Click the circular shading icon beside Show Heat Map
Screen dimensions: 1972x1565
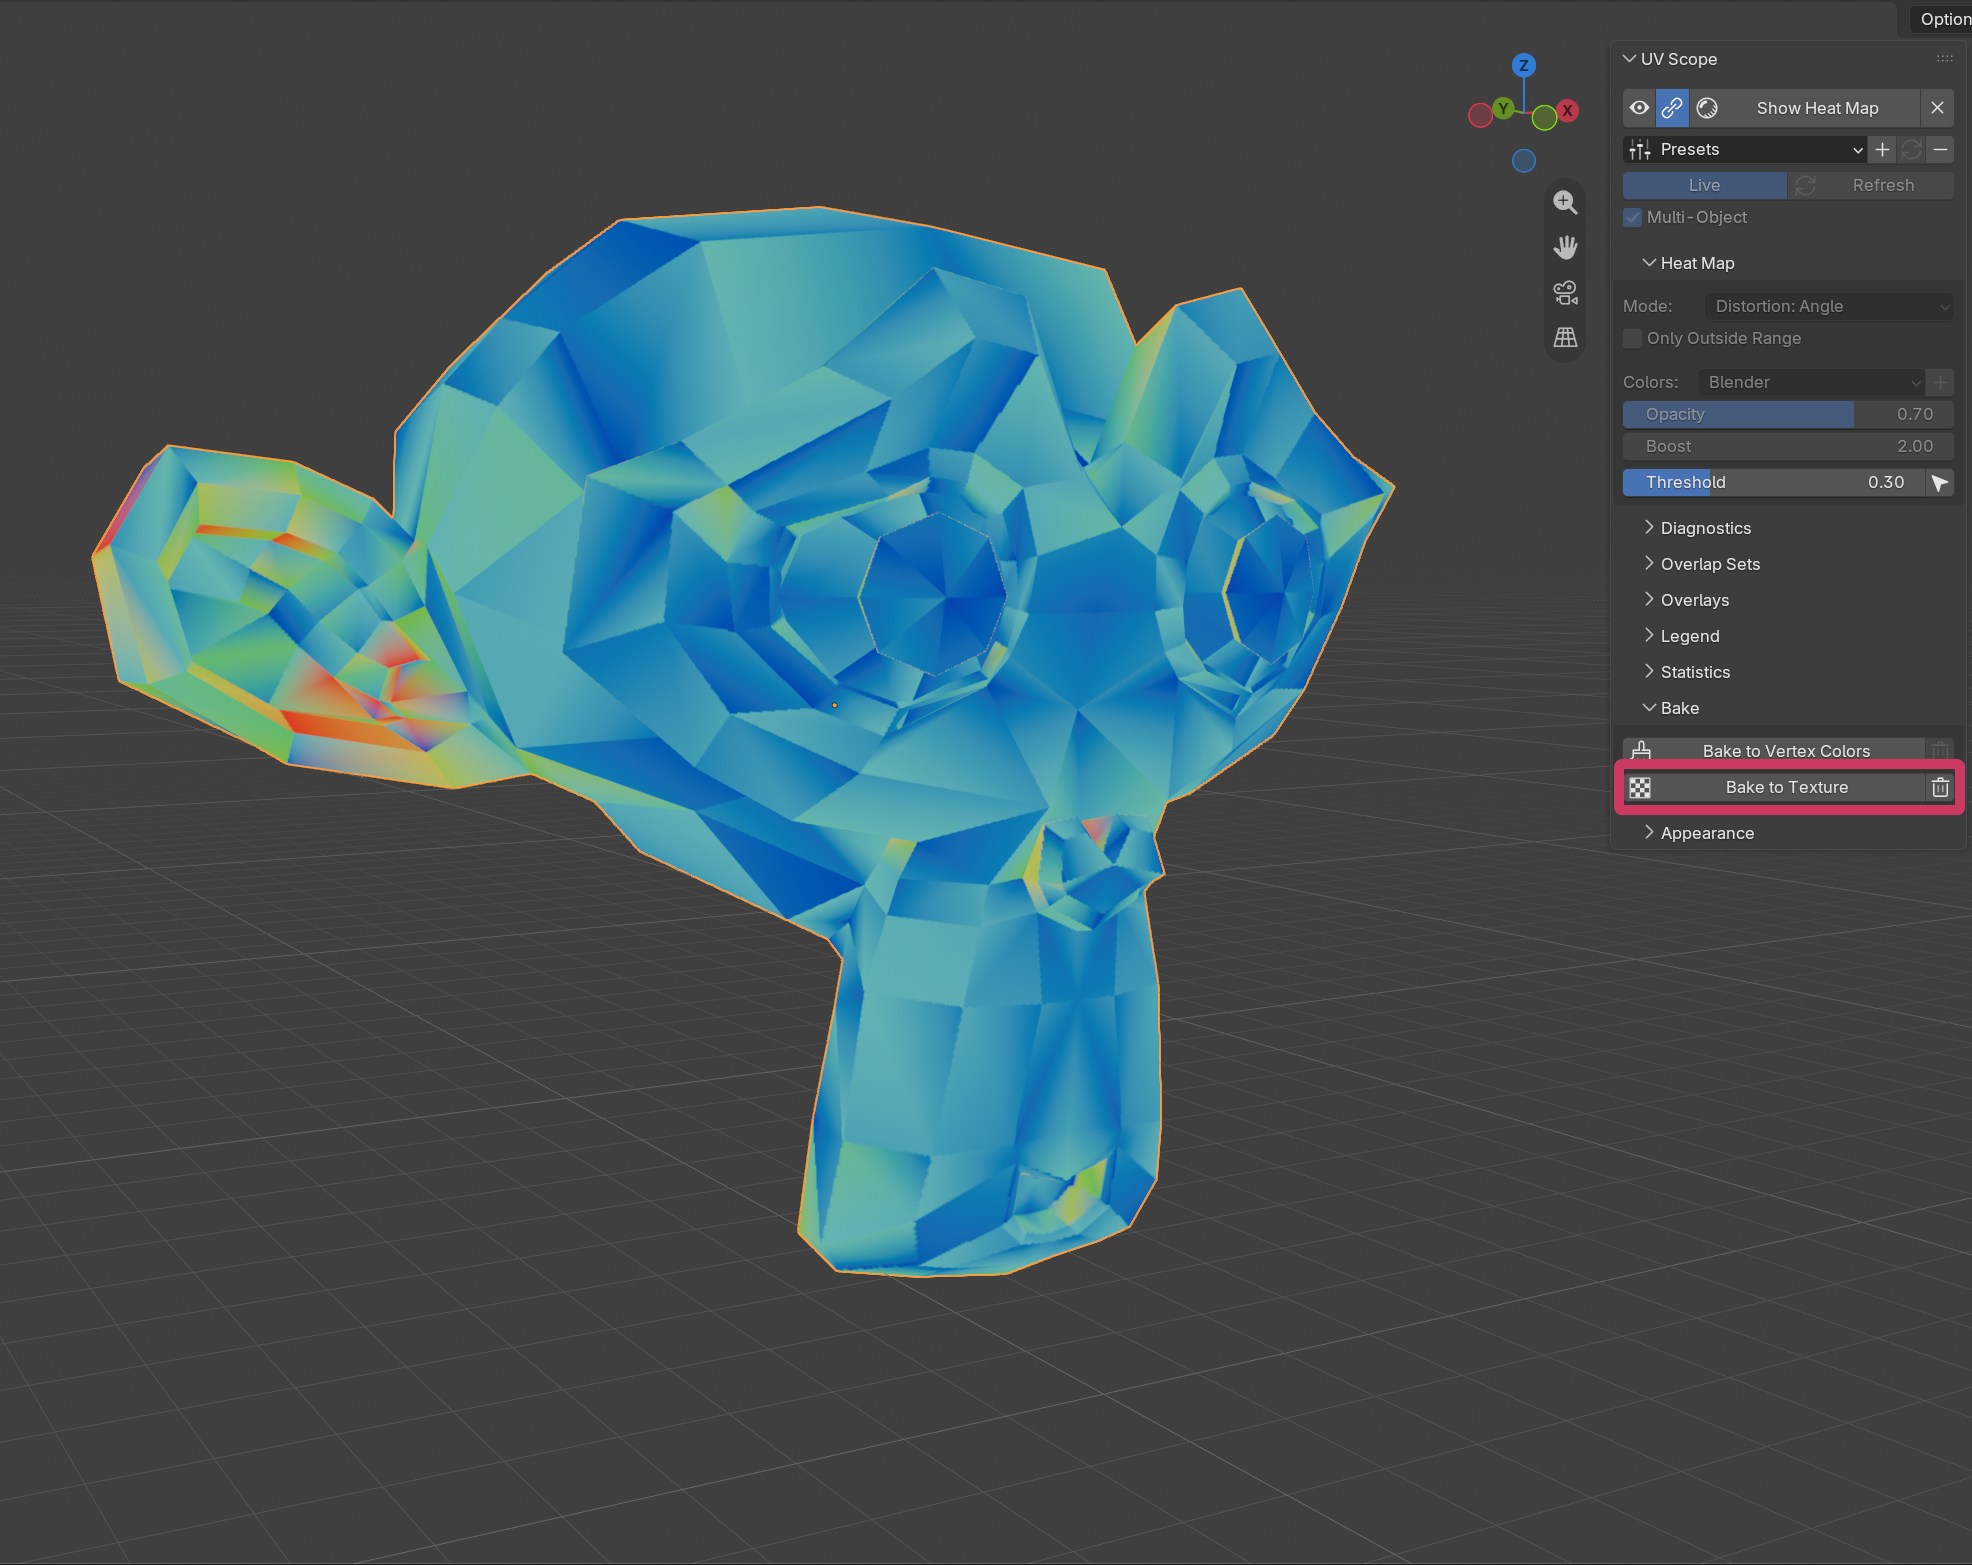click(1707, 108)
